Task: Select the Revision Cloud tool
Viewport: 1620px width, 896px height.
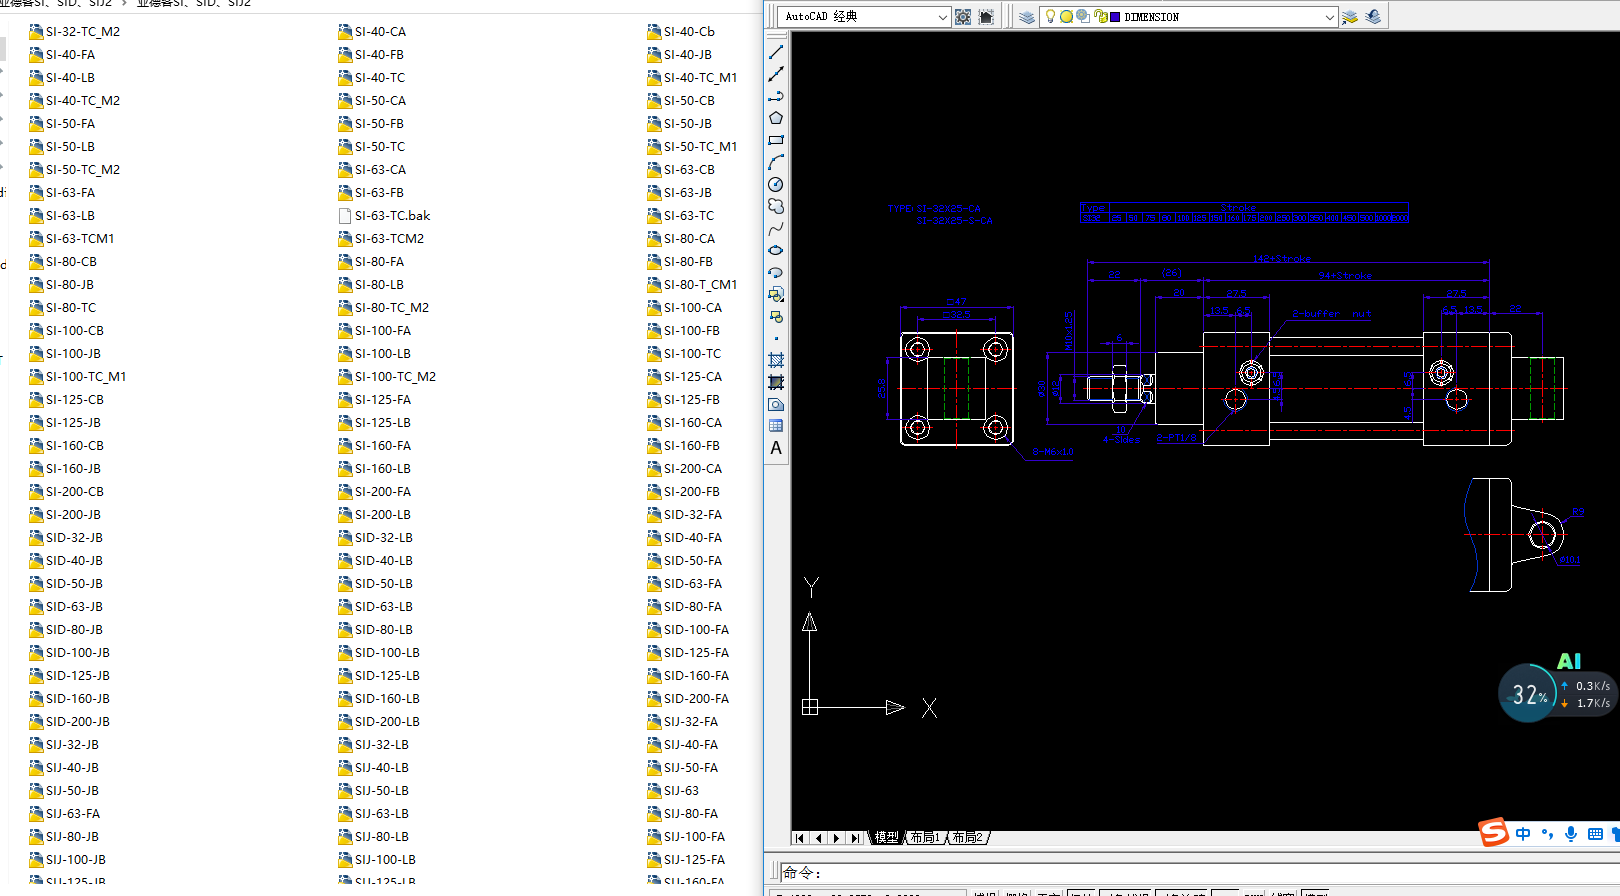Action: 776,206
